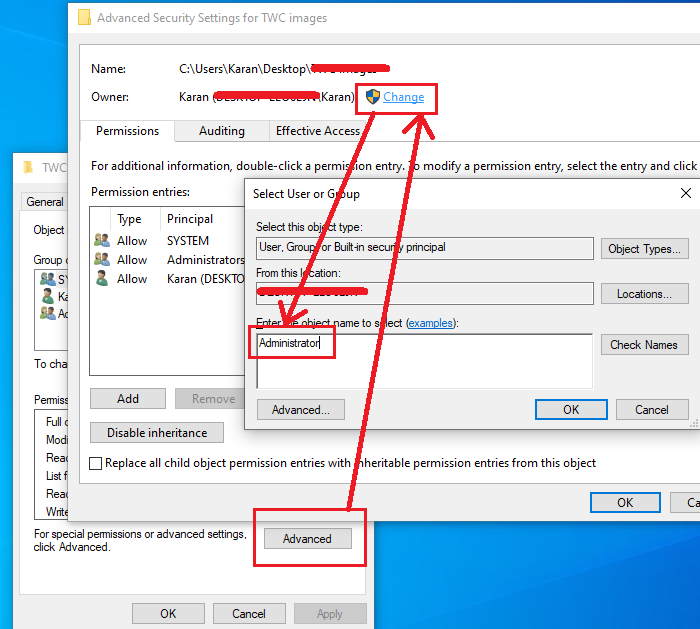Click the object type field
Viewport: 700px width, 629px height.
pos(425,248)
